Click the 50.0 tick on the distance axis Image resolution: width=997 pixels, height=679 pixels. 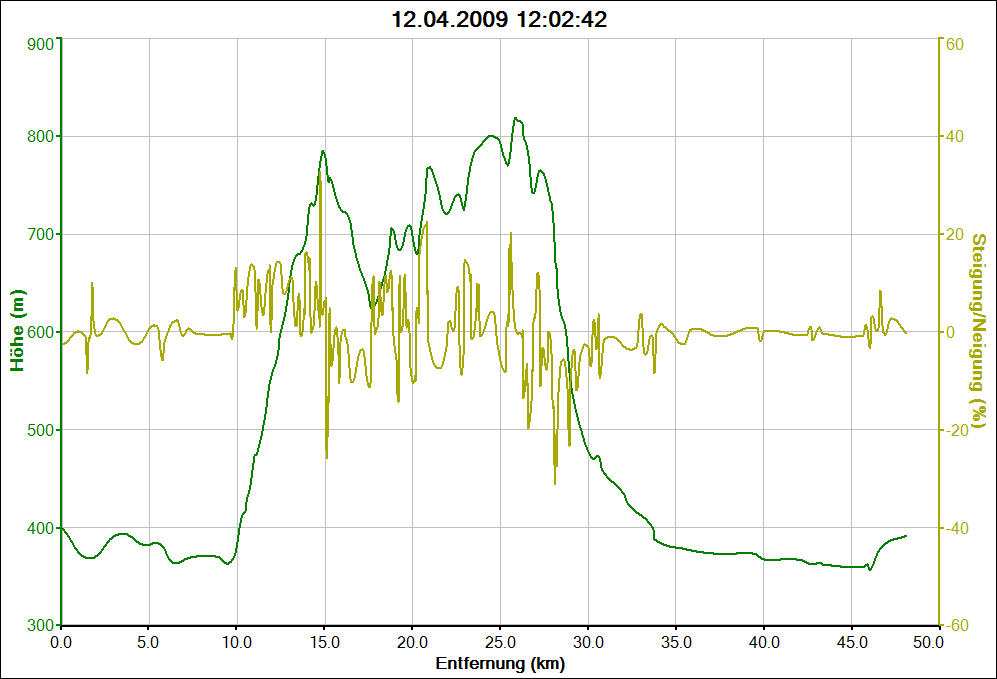939,641
